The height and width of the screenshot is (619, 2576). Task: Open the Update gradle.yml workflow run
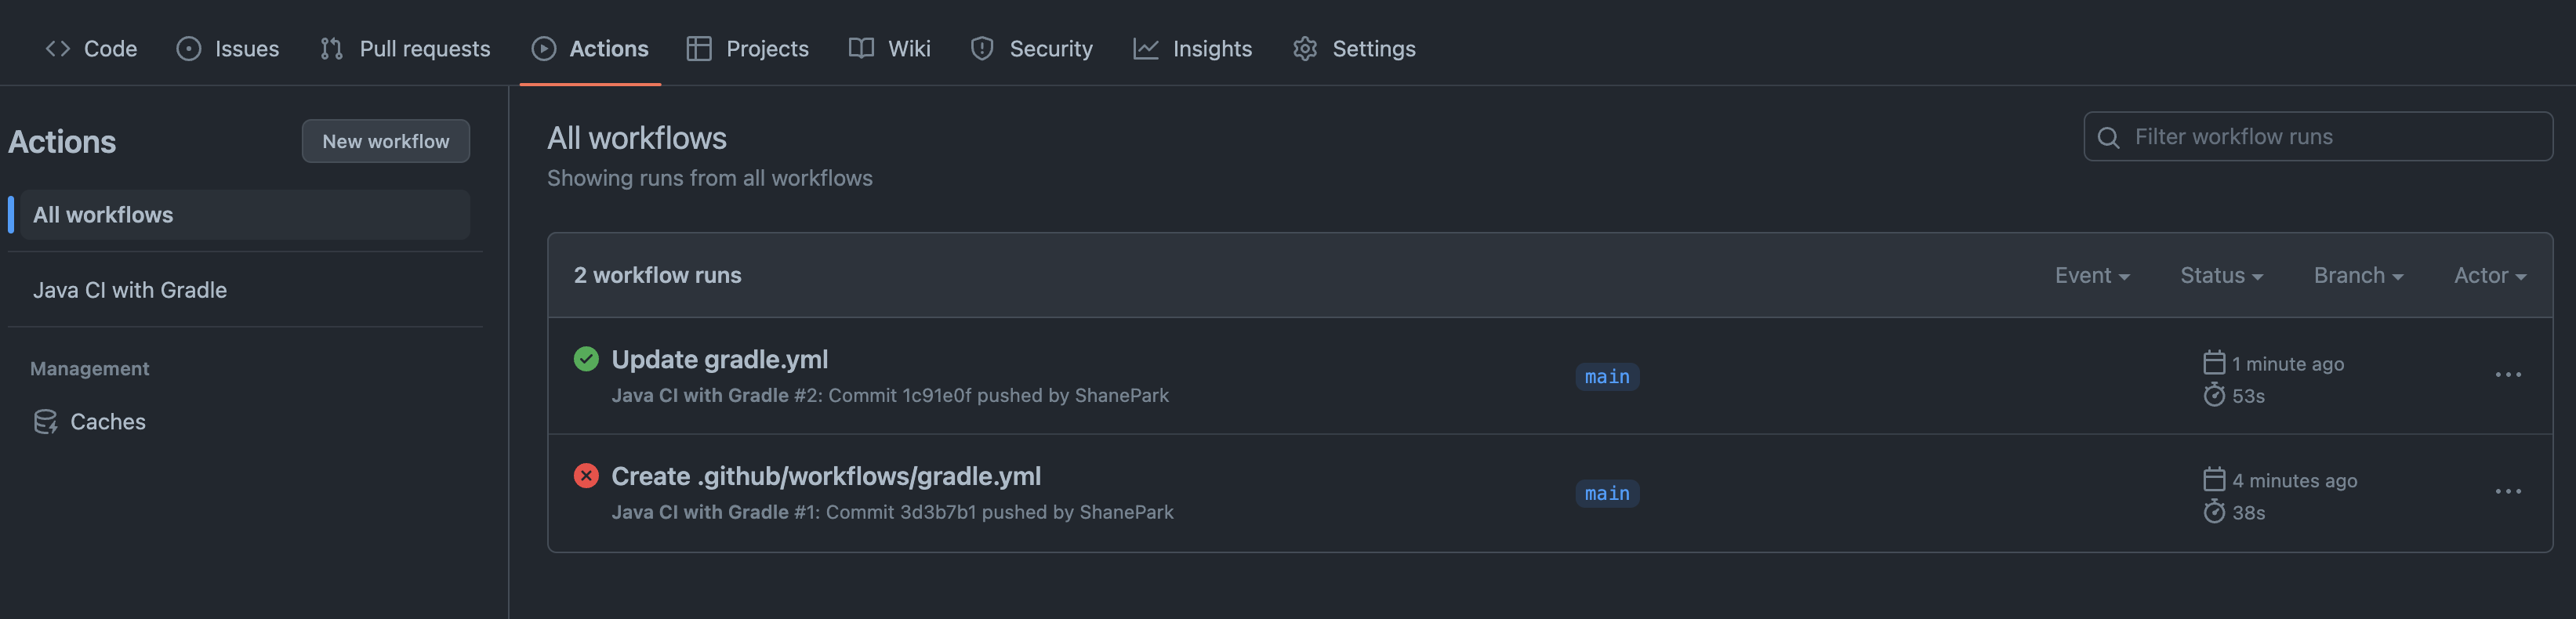point(719,359)
